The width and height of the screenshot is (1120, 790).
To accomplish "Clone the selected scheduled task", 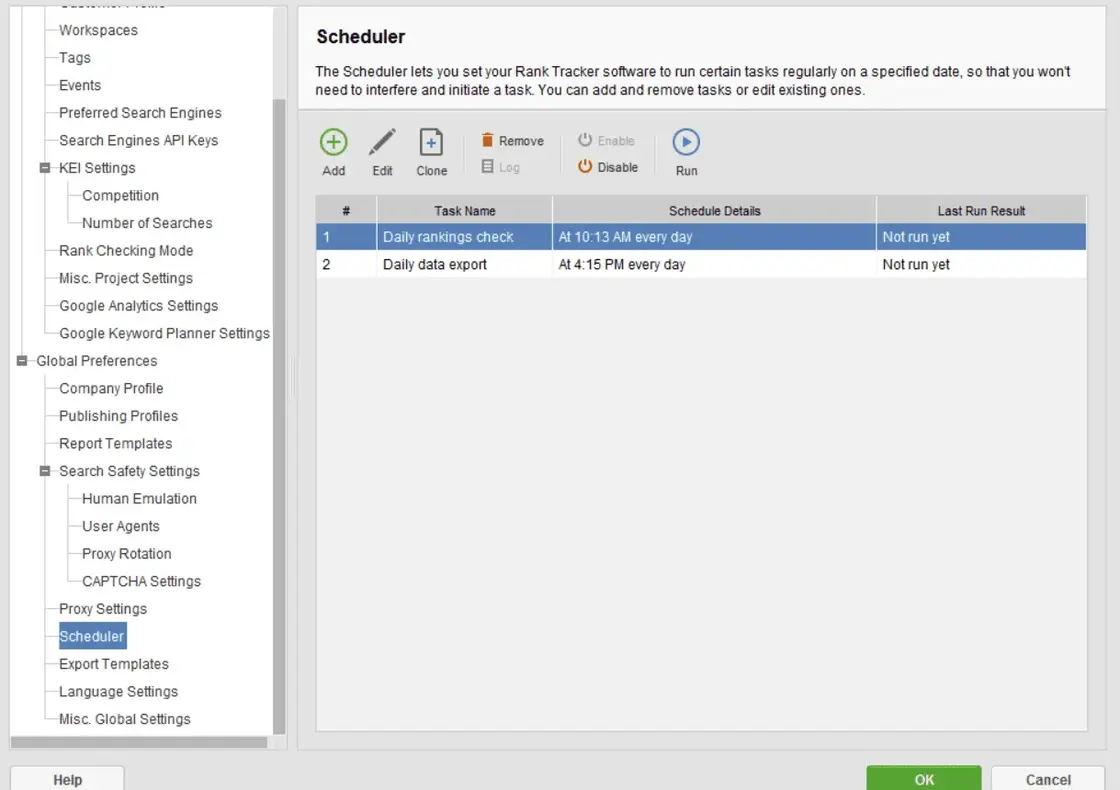I will (431, 152).
